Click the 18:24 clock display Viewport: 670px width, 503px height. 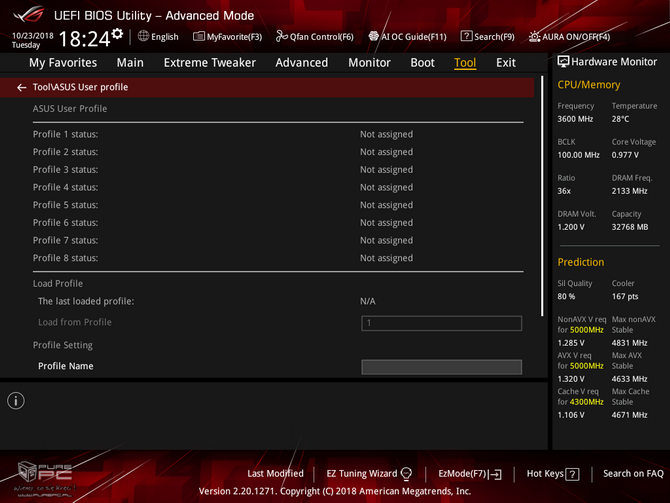[84, 39]
